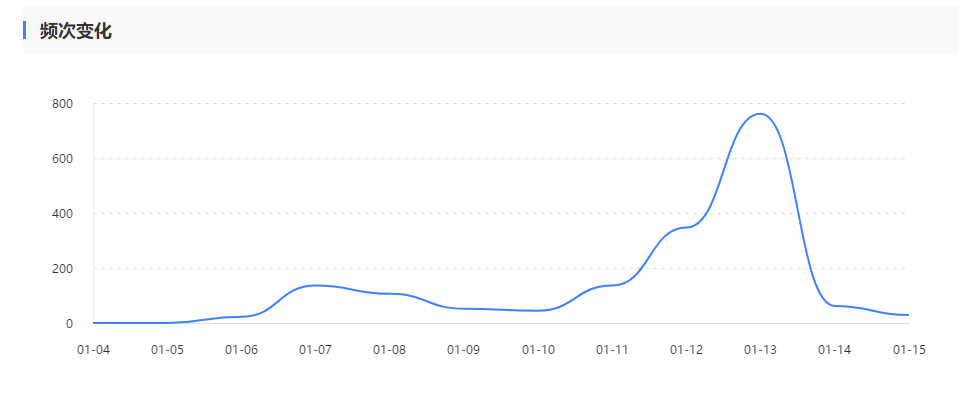Image resolution: width=959 pixels, height=401 pixels.
Task: Click the 01-04 x-axis date label
Action: (93, 350)
